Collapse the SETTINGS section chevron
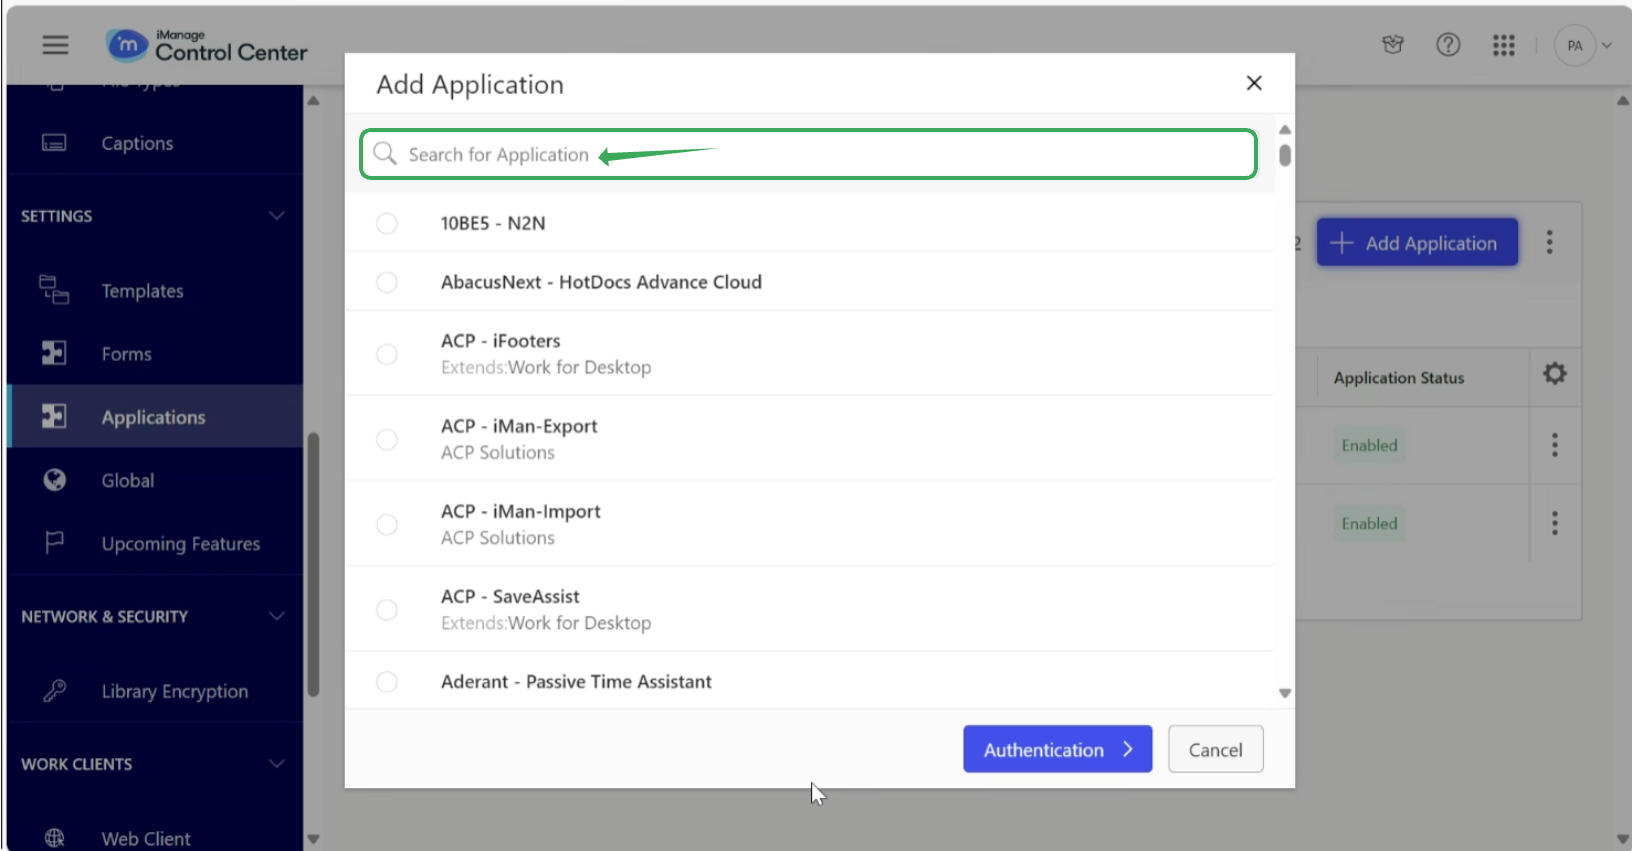This screenshot has height=851, width=1632. coord(277,216)
